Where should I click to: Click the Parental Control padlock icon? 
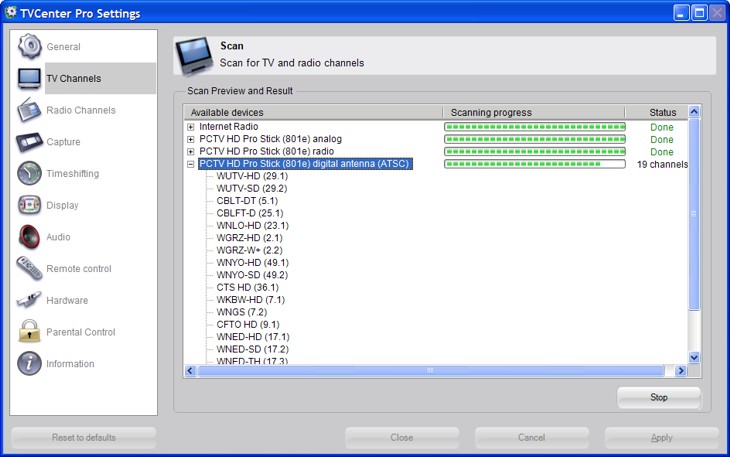(29, 331)
